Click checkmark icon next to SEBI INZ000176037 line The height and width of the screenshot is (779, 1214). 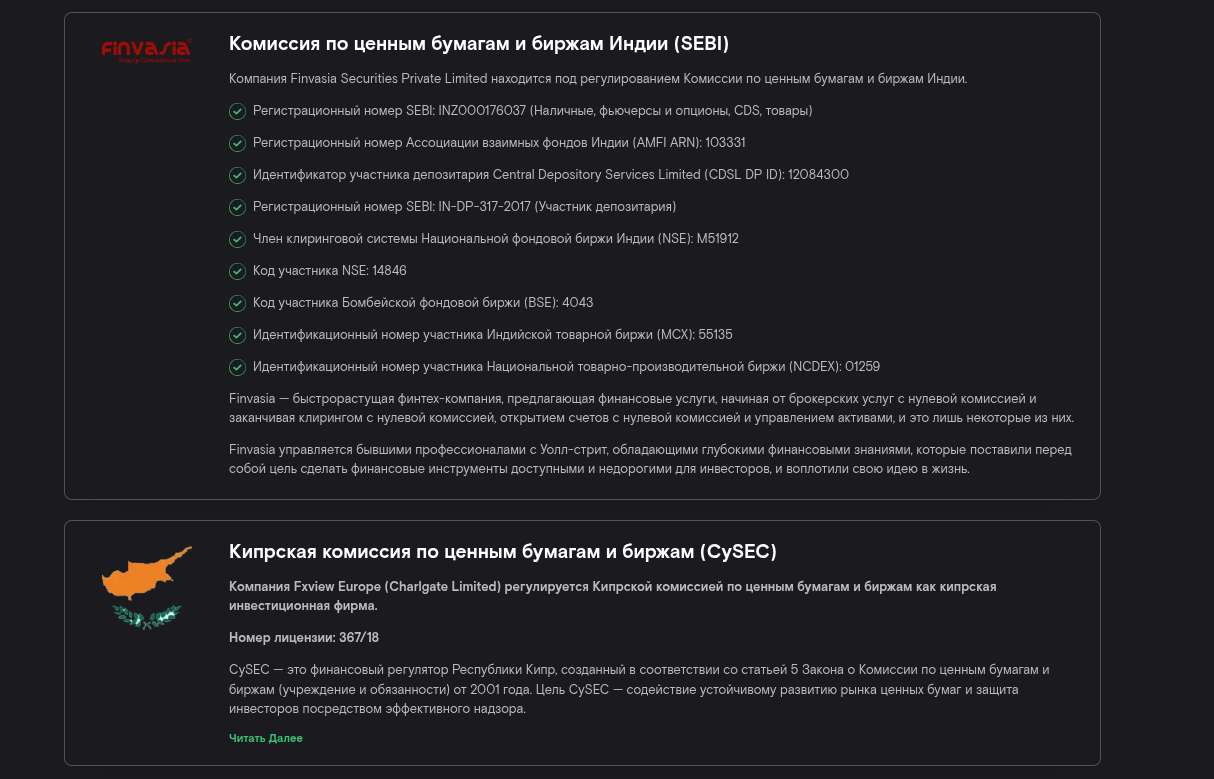[237, 111]
